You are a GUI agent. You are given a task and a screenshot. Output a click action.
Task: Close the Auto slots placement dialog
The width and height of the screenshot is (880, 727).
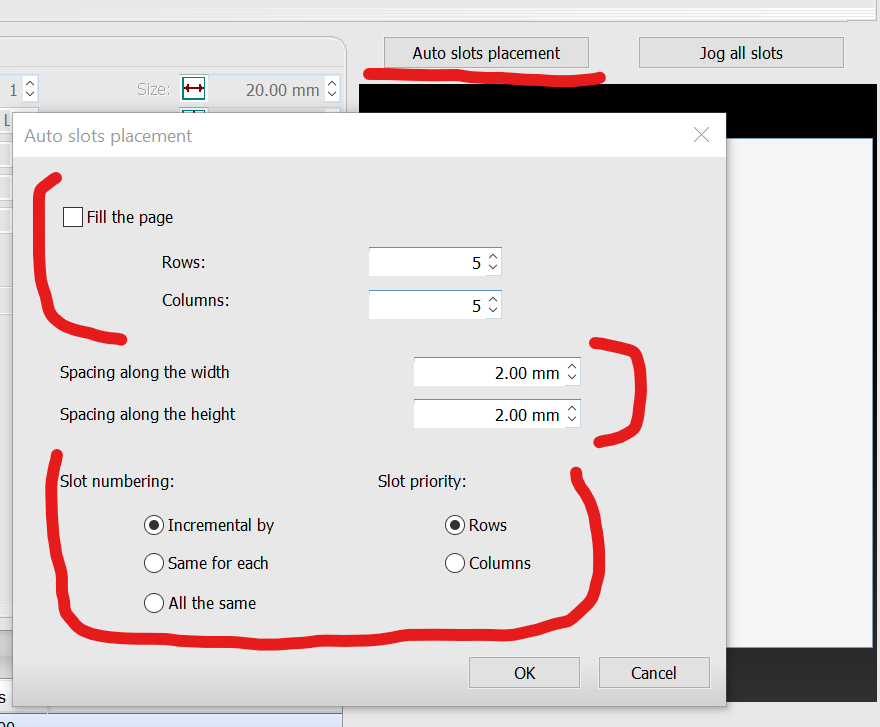click(x=701, y=135)
